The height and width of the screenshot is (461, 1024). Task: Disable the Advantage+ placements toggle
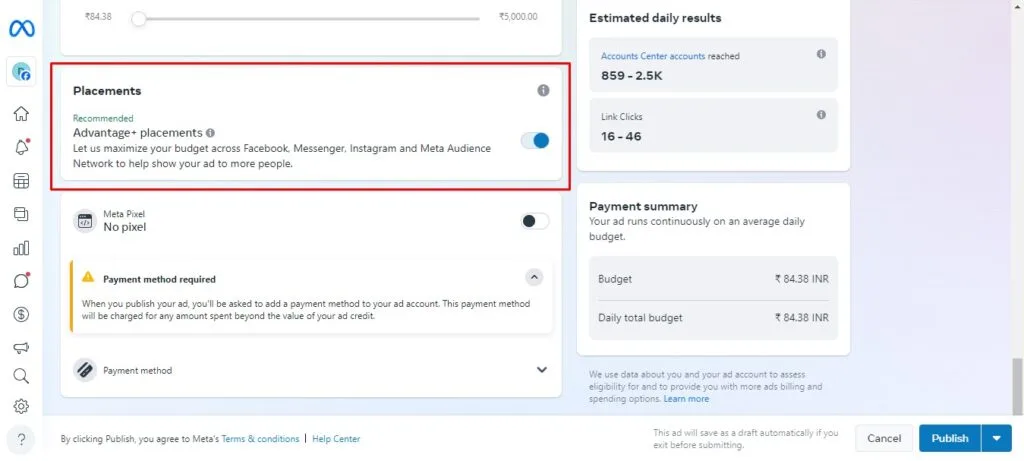click(x=535, y=140)
